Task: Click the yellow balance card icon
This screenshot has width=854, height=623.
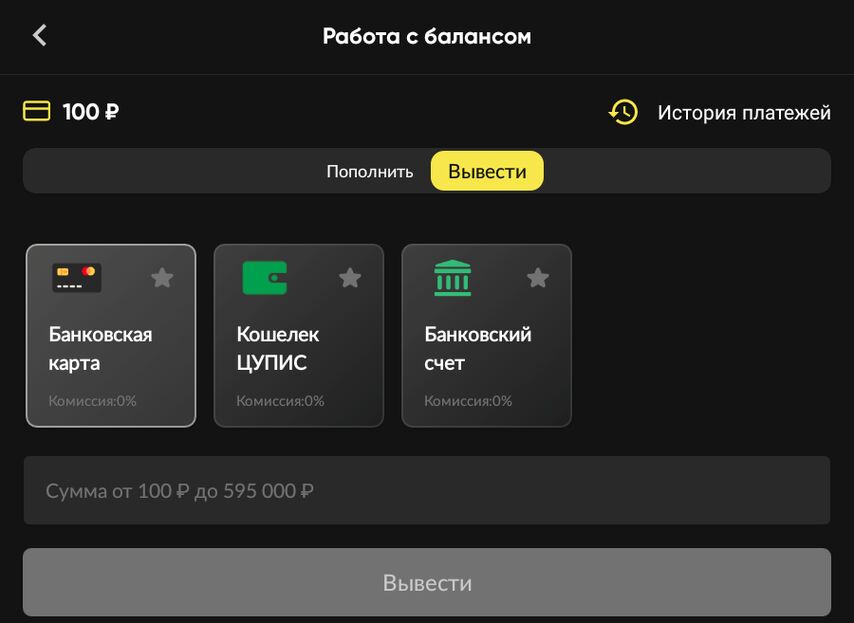Action: coord(37,111)
